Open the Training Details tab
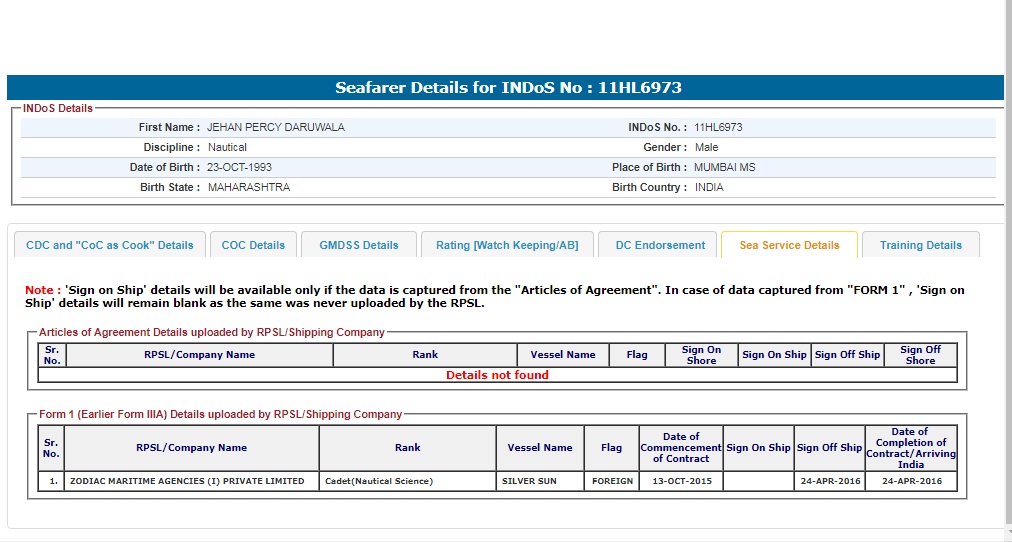 click(920, 245)
